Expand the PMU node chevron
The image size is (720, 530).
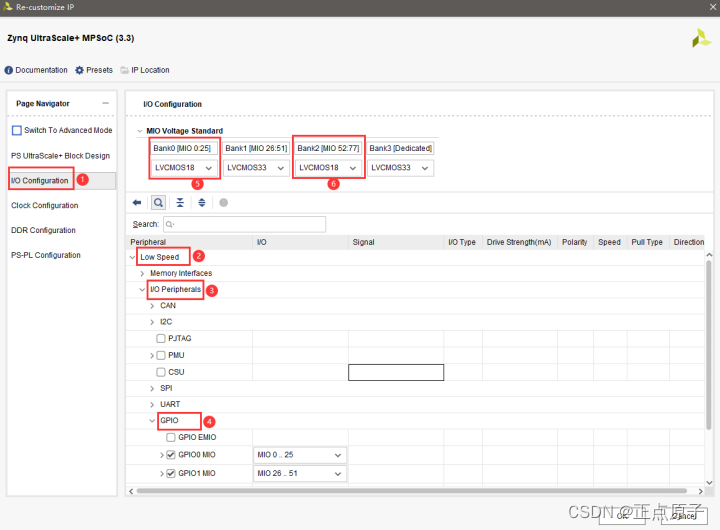pyautogui.click(x=152, y=355)
